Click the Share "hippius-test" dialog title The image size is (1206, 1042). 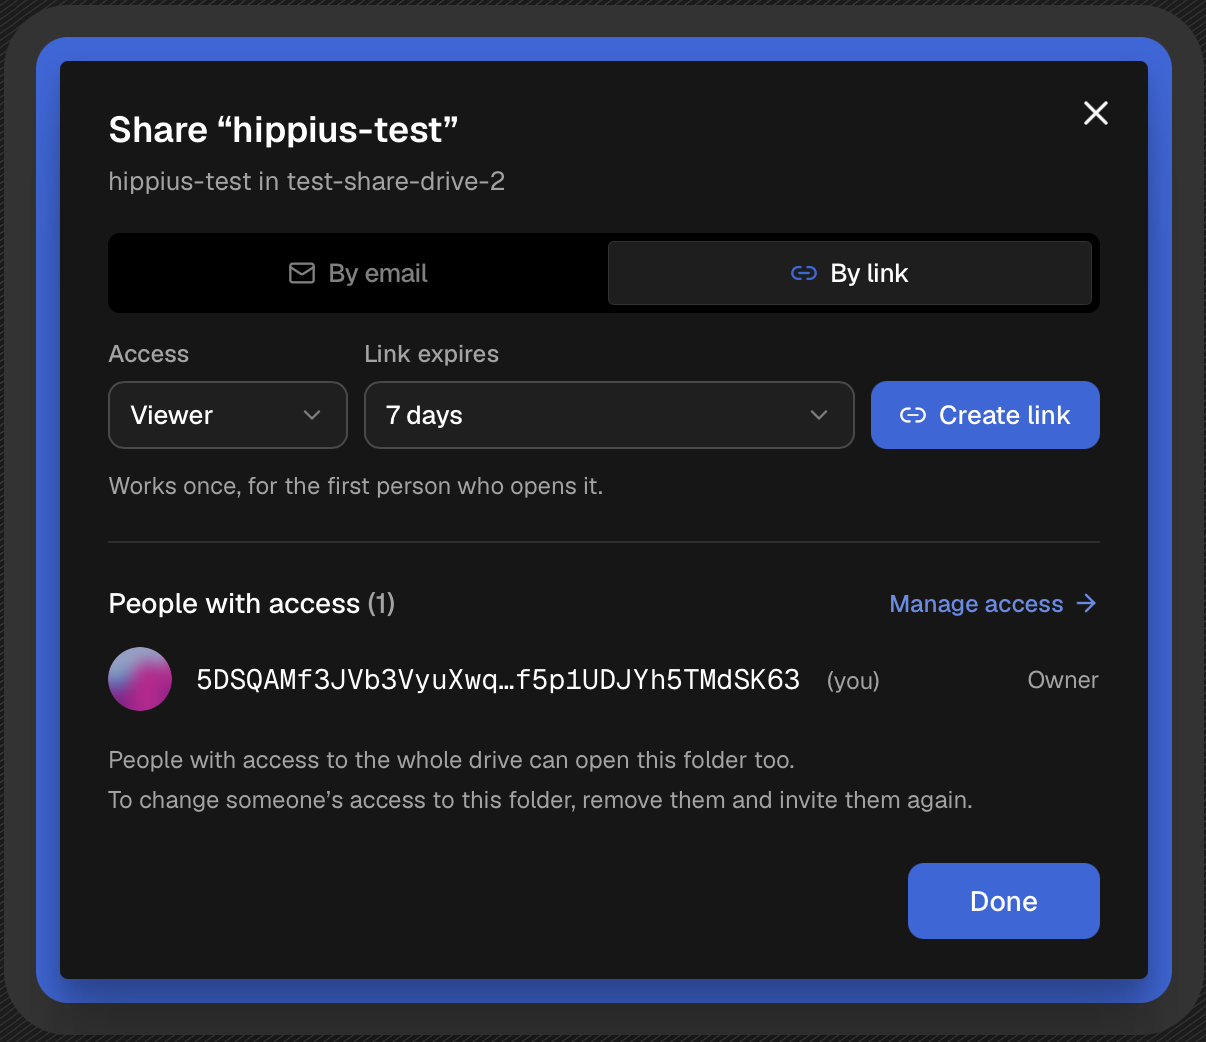[x=283, y=129]
